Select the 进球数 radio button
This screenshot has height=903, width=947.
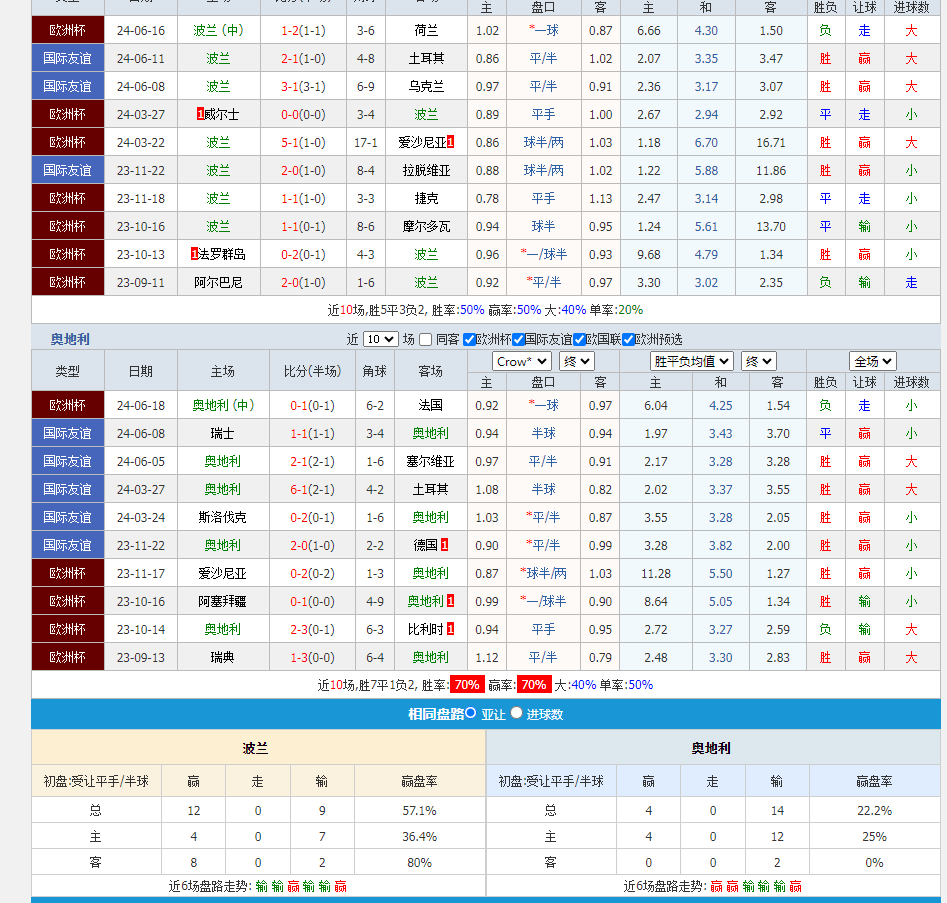(517, 714)
